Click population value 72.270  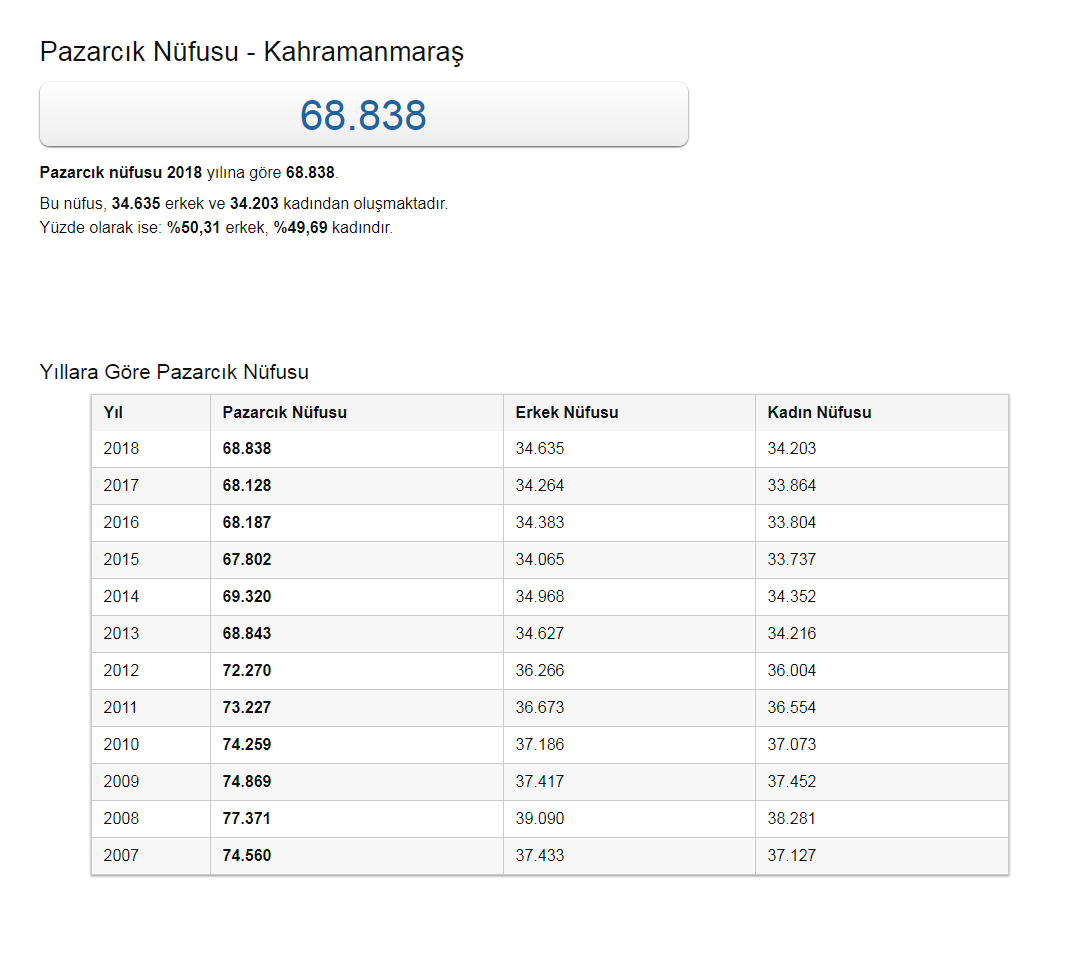pos(247,670)
